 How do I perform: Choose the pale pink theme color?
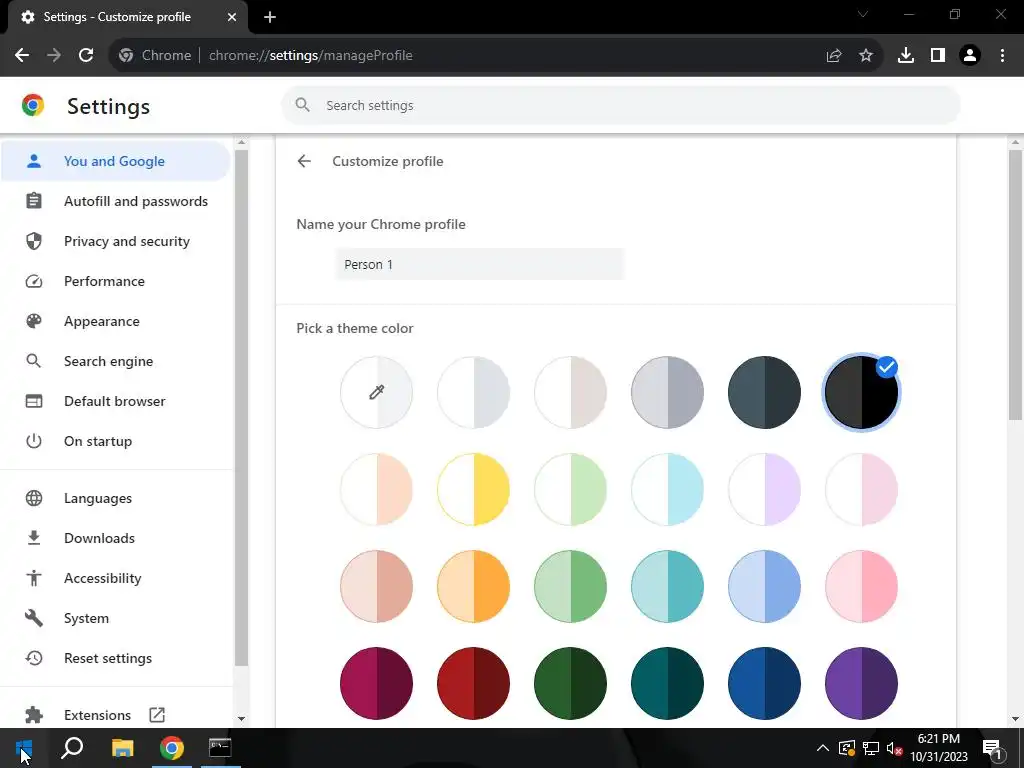pyautogui.click(x=861, y=489)
